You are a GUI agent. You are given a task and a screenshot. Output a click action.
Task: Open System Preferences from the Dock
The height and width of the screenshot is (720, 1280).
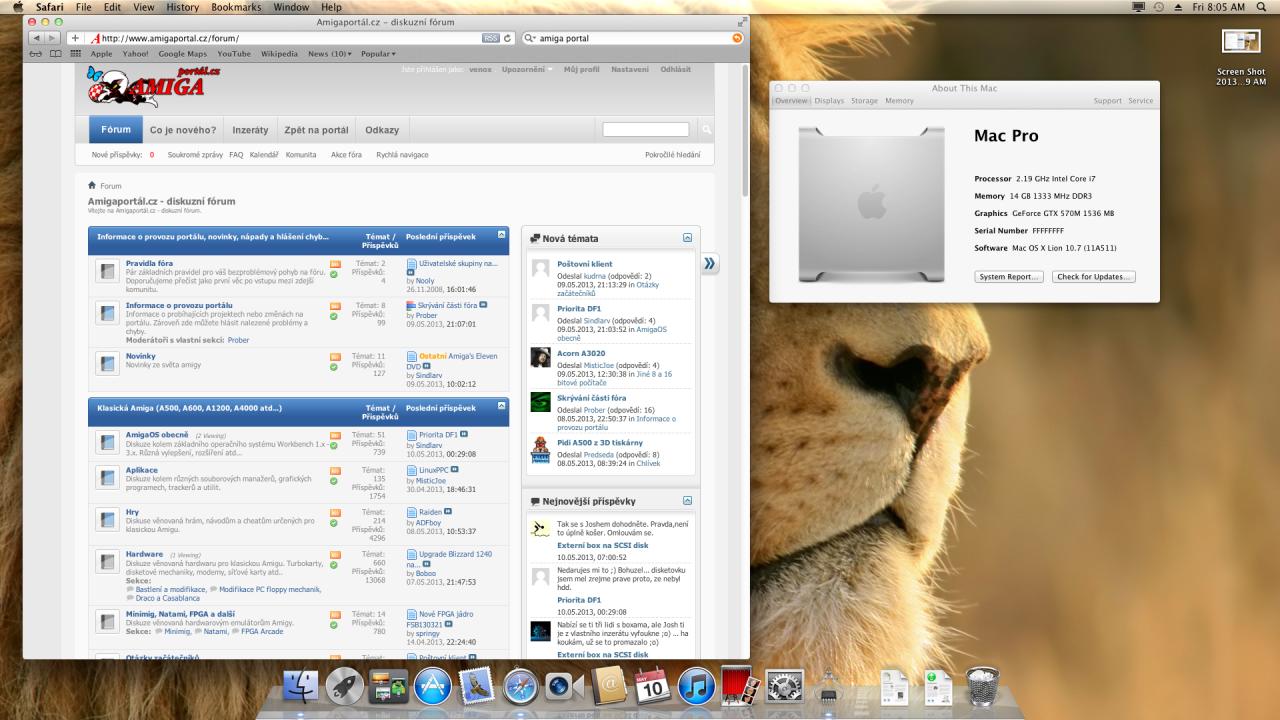pos(784,687)
